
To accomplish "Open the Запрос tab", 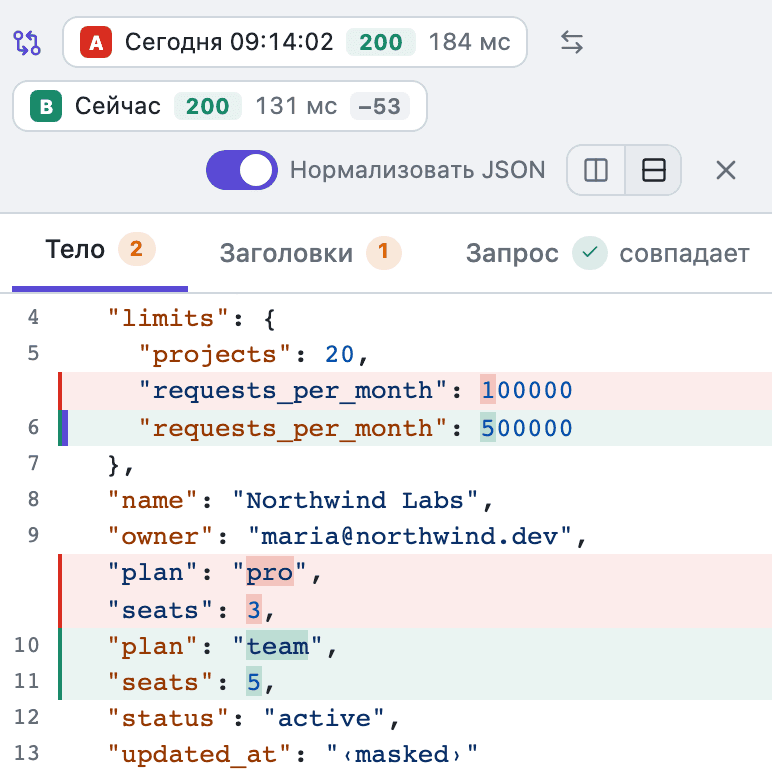I will tap(607, 253).
